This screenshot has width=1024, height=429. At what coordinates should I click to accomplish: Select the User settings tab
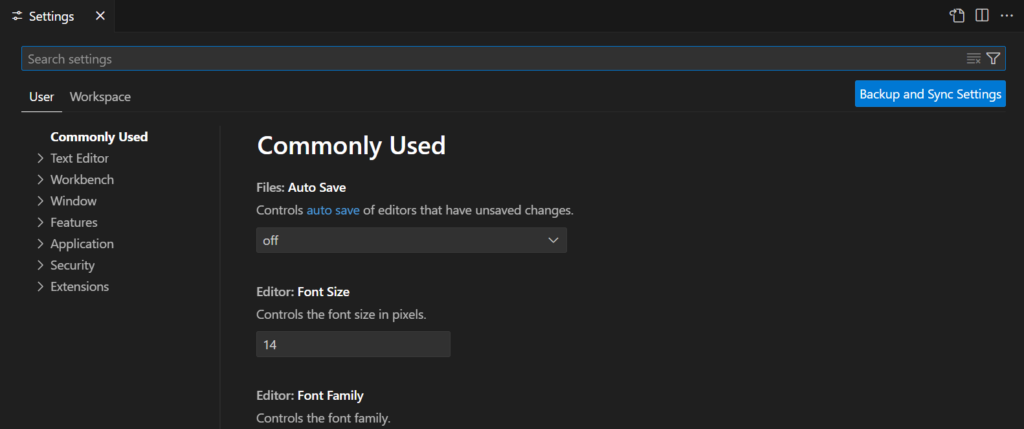(x=41, y=97)
